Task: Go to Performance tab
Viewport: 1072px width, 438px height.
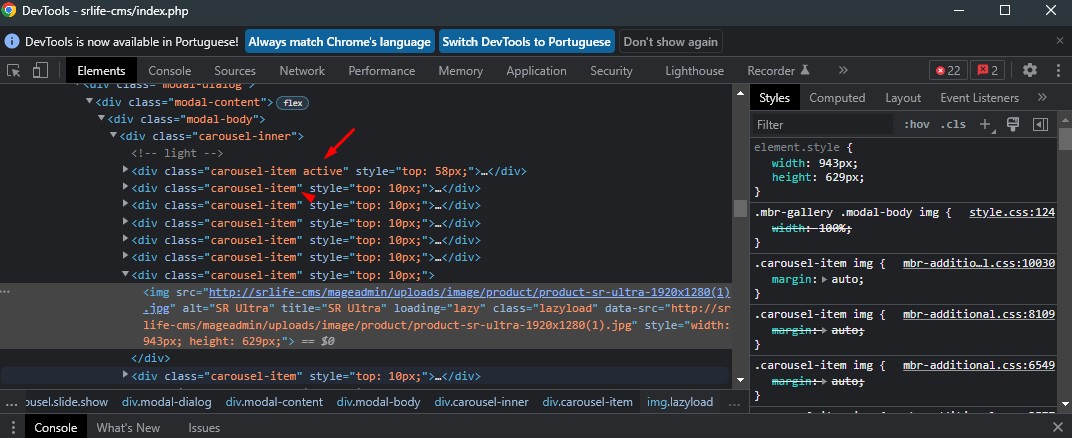Action: [x=381, y=70]
